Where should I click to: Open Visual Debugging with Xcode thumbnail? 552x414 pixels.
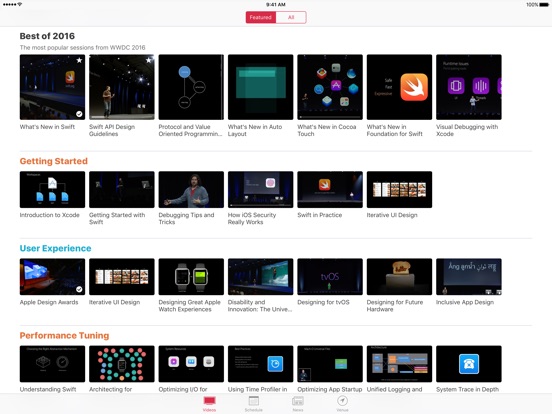click(x=469, y=87)
